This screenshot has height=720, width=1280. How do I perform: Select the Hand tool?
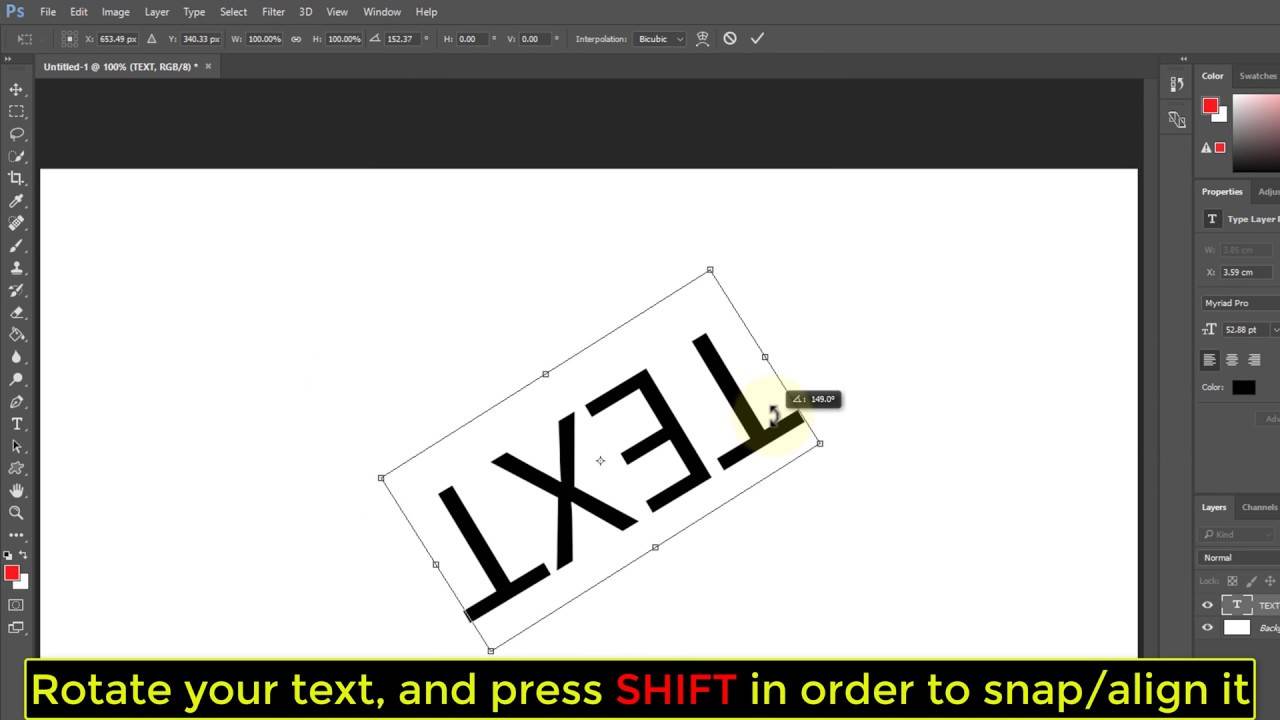[16, 491]
